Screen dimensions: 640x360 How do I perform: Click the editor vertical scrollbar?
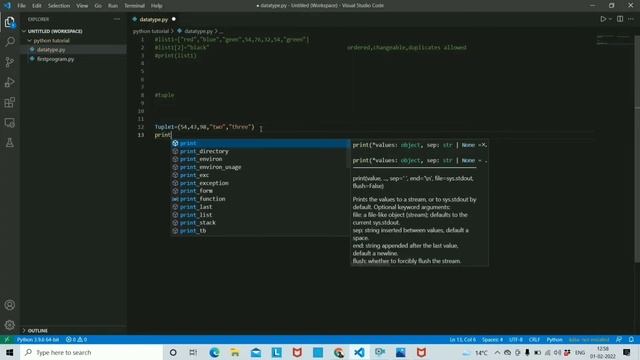click(x=637, y=149)
